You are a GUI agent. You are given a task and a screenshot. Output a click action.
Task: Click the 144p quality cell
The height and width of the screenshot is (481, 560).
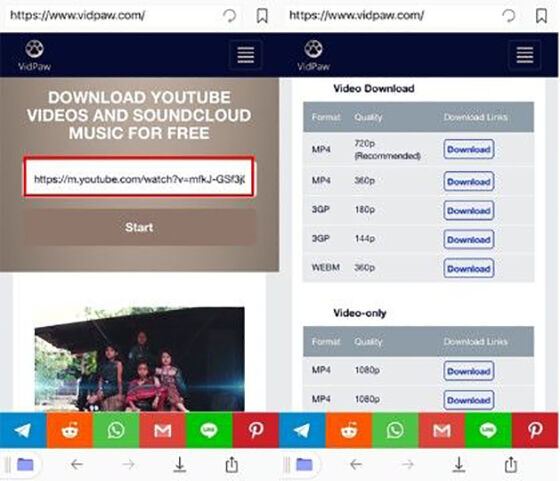coord(365,239)
